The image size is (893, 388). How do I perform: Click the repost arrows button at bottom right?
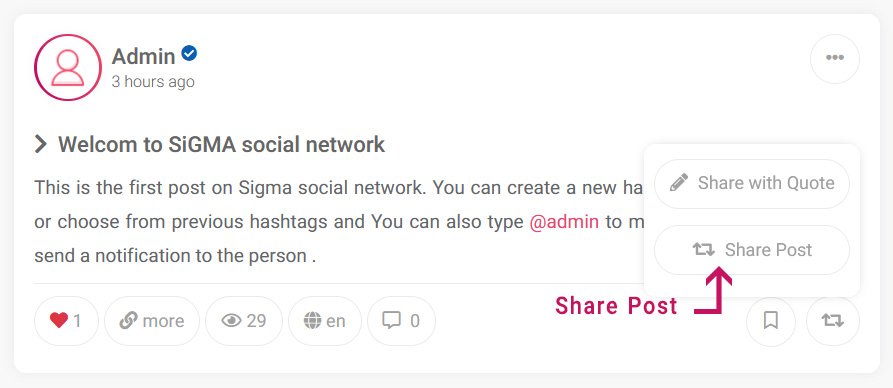pyautogui.click(x=833, y=321)
